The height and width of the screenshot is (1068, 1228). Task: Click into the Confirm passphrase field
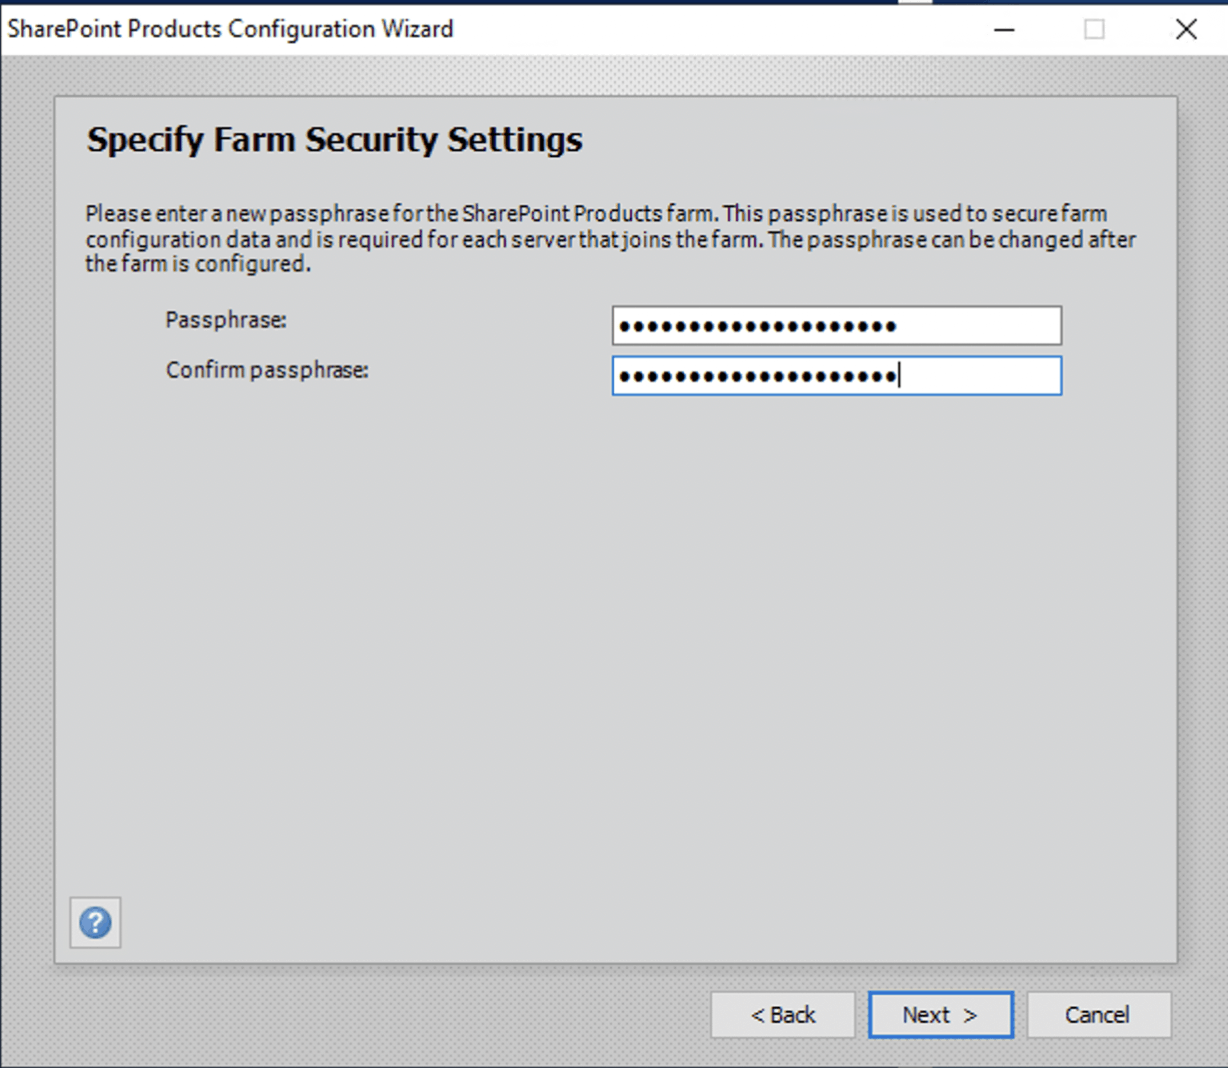836,376
